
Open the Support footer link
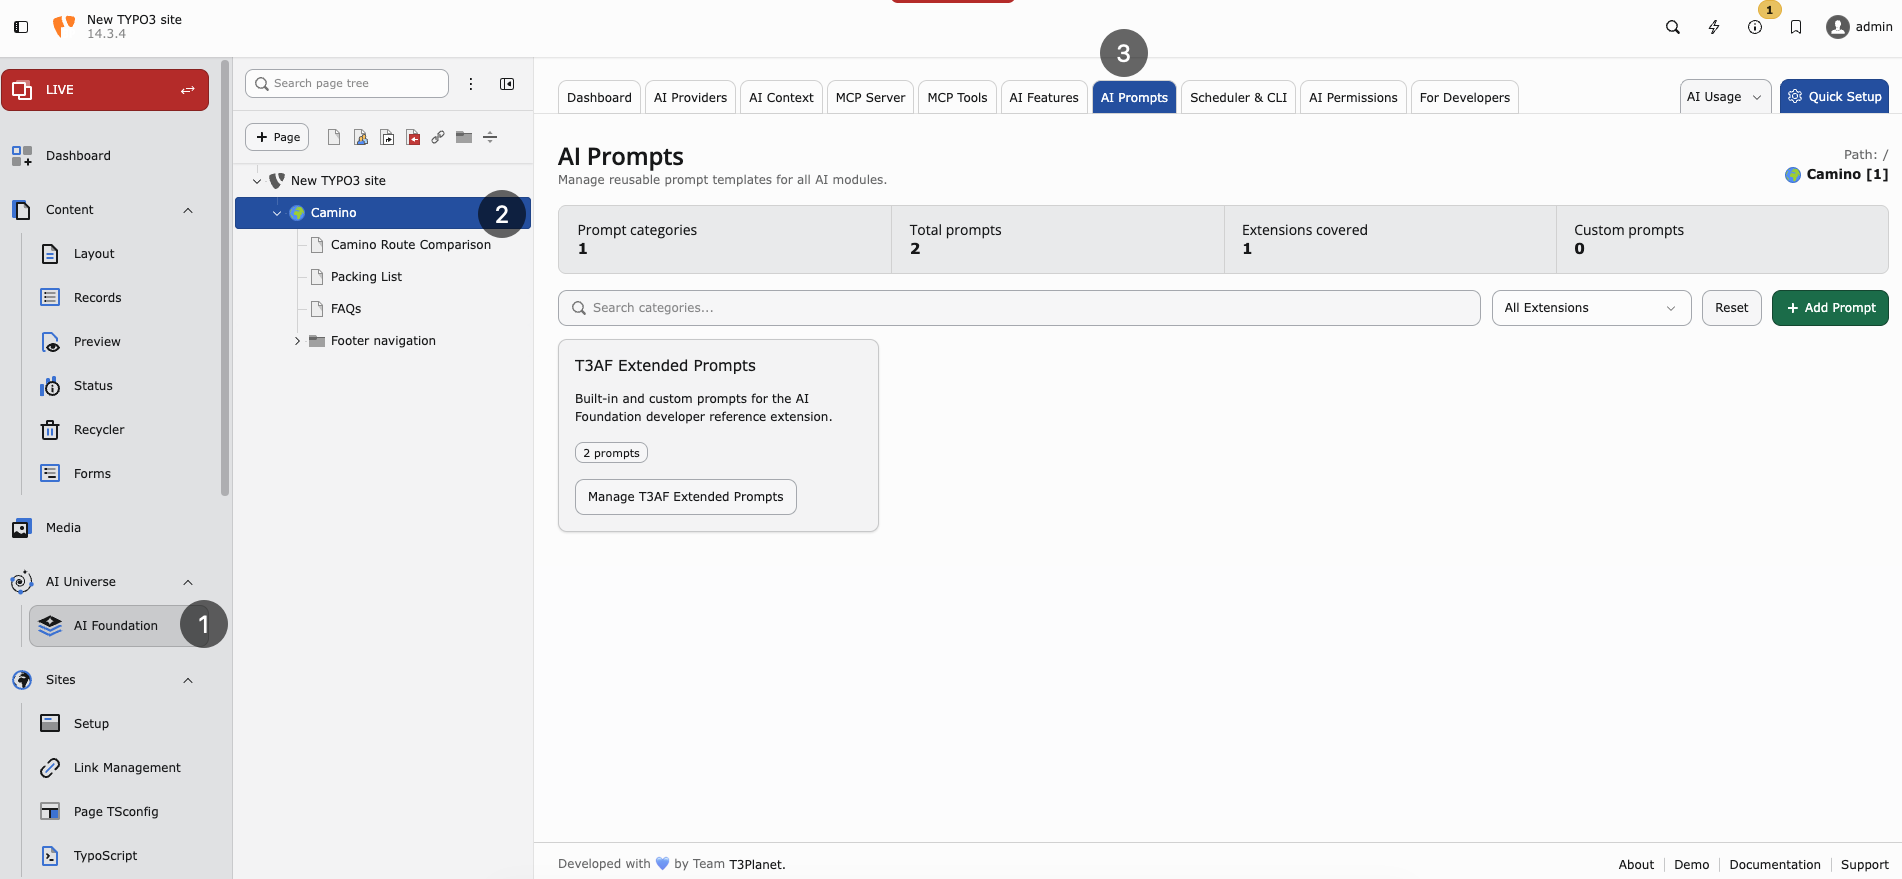pos(1865,865)
